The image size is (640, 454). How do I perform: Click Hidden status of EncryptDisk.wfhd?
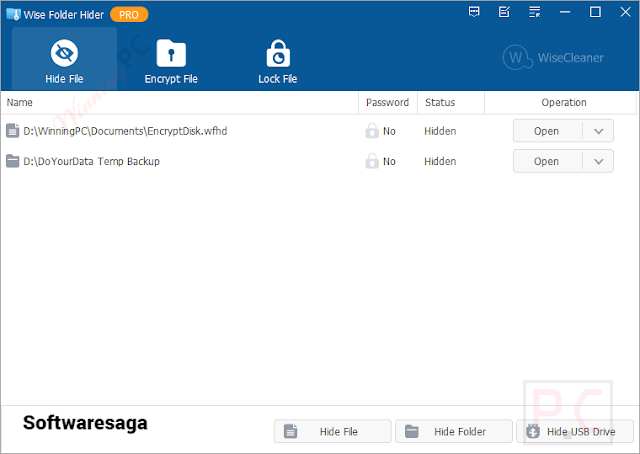[440, 131]
